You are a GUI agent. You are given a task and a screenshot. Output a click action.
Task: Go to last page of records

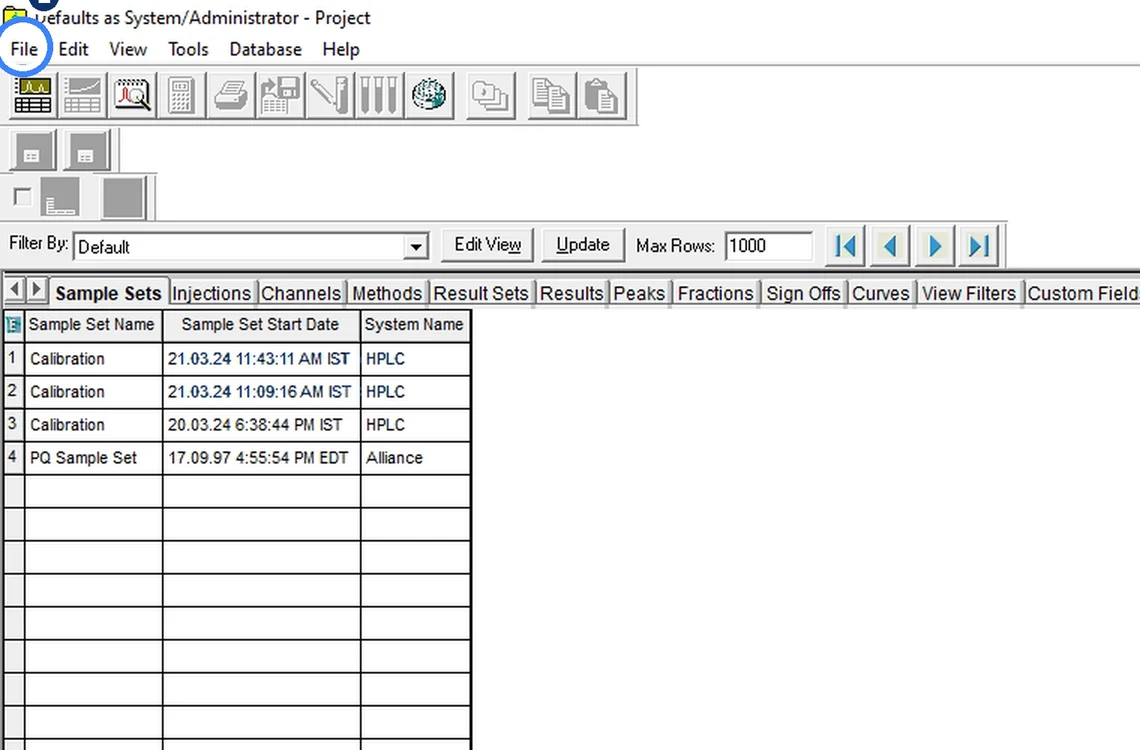coord(979,246)
